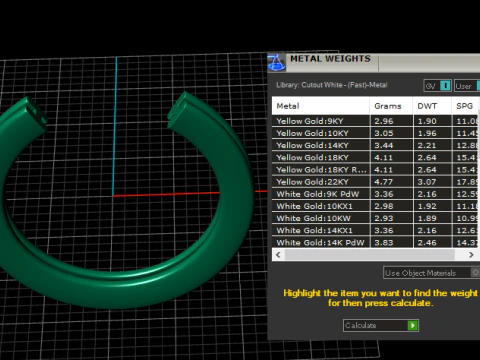Select the Yellow Gold:22KY row
The image size is (480, 360).
tap(376, 182)
